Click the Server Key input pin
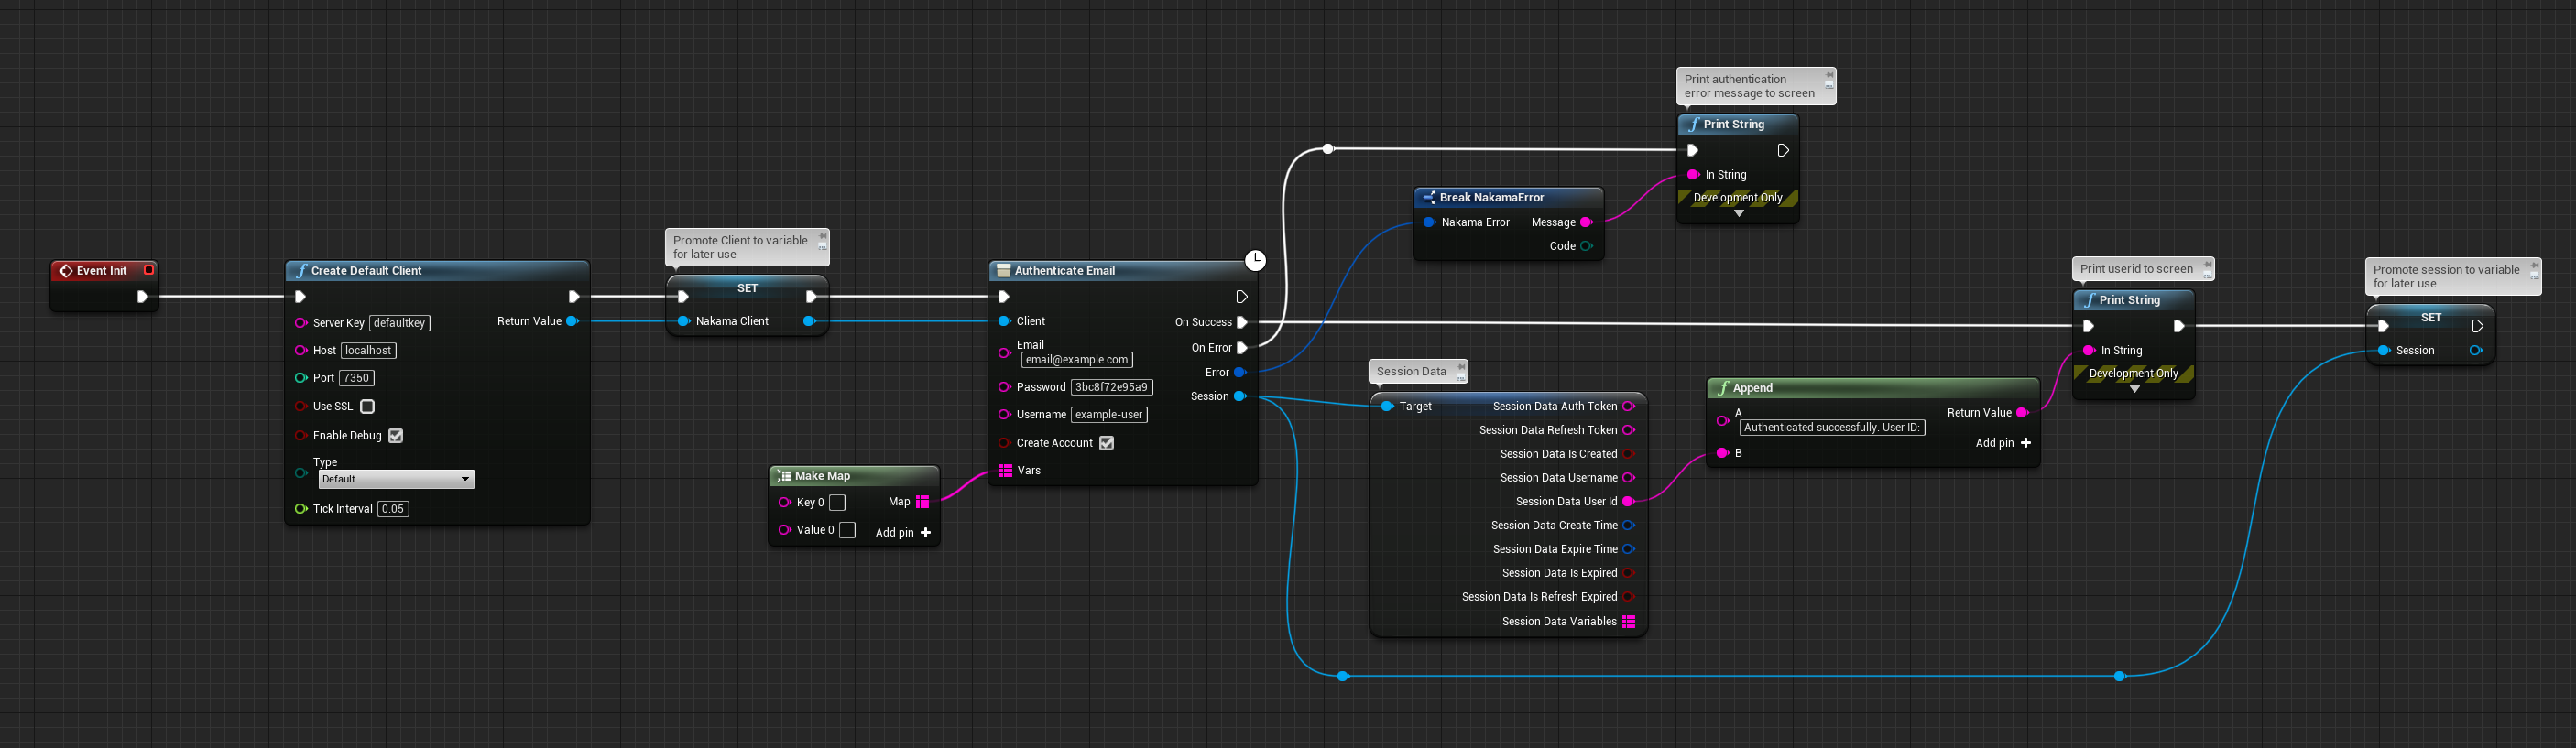 coord(301,323)
